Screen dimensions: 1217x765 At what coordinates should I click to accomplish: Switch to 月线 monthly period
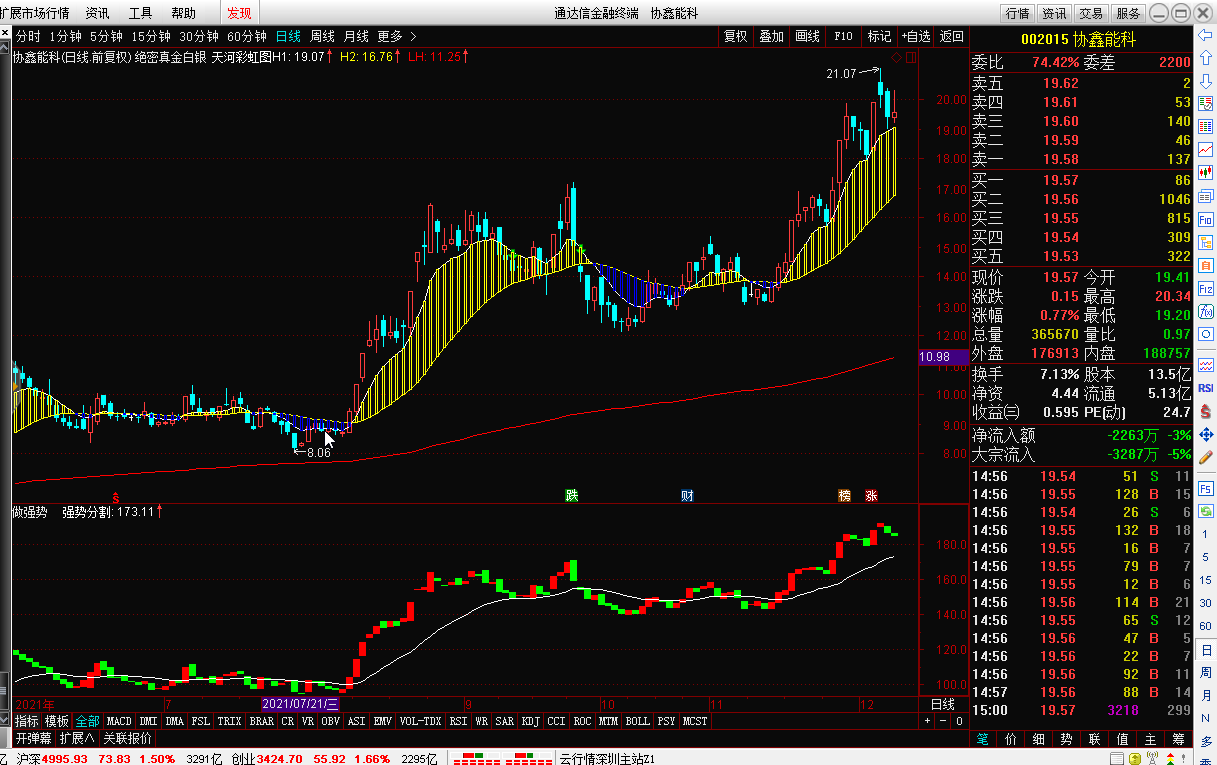(x=356, y=36)
